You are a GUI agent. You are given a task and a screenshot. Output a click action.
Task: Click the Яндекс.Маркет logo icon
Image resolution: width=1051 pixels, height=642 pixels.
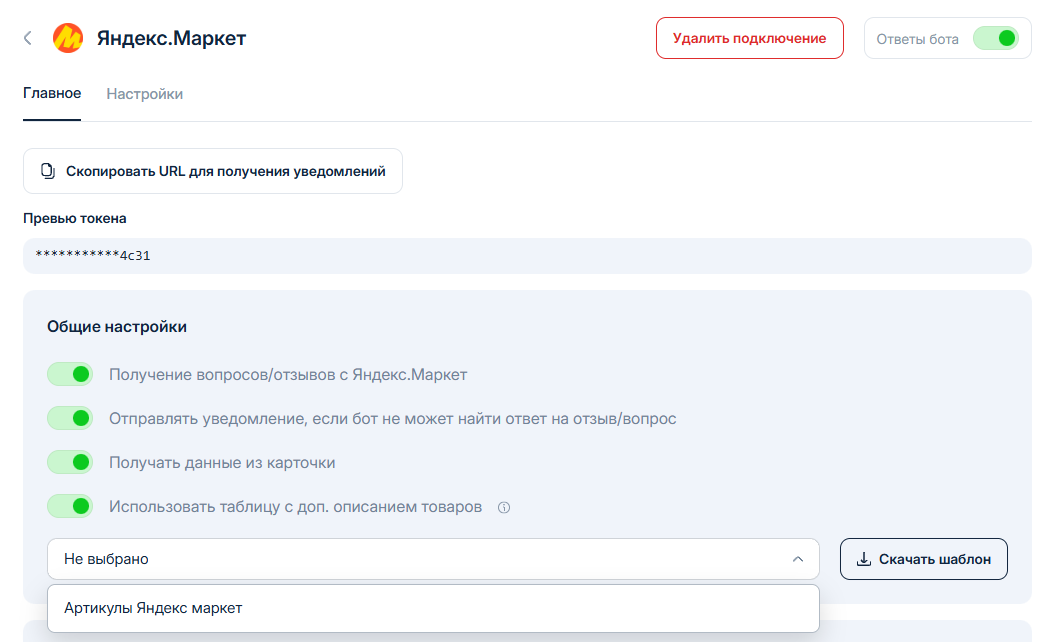coord(68,38)
